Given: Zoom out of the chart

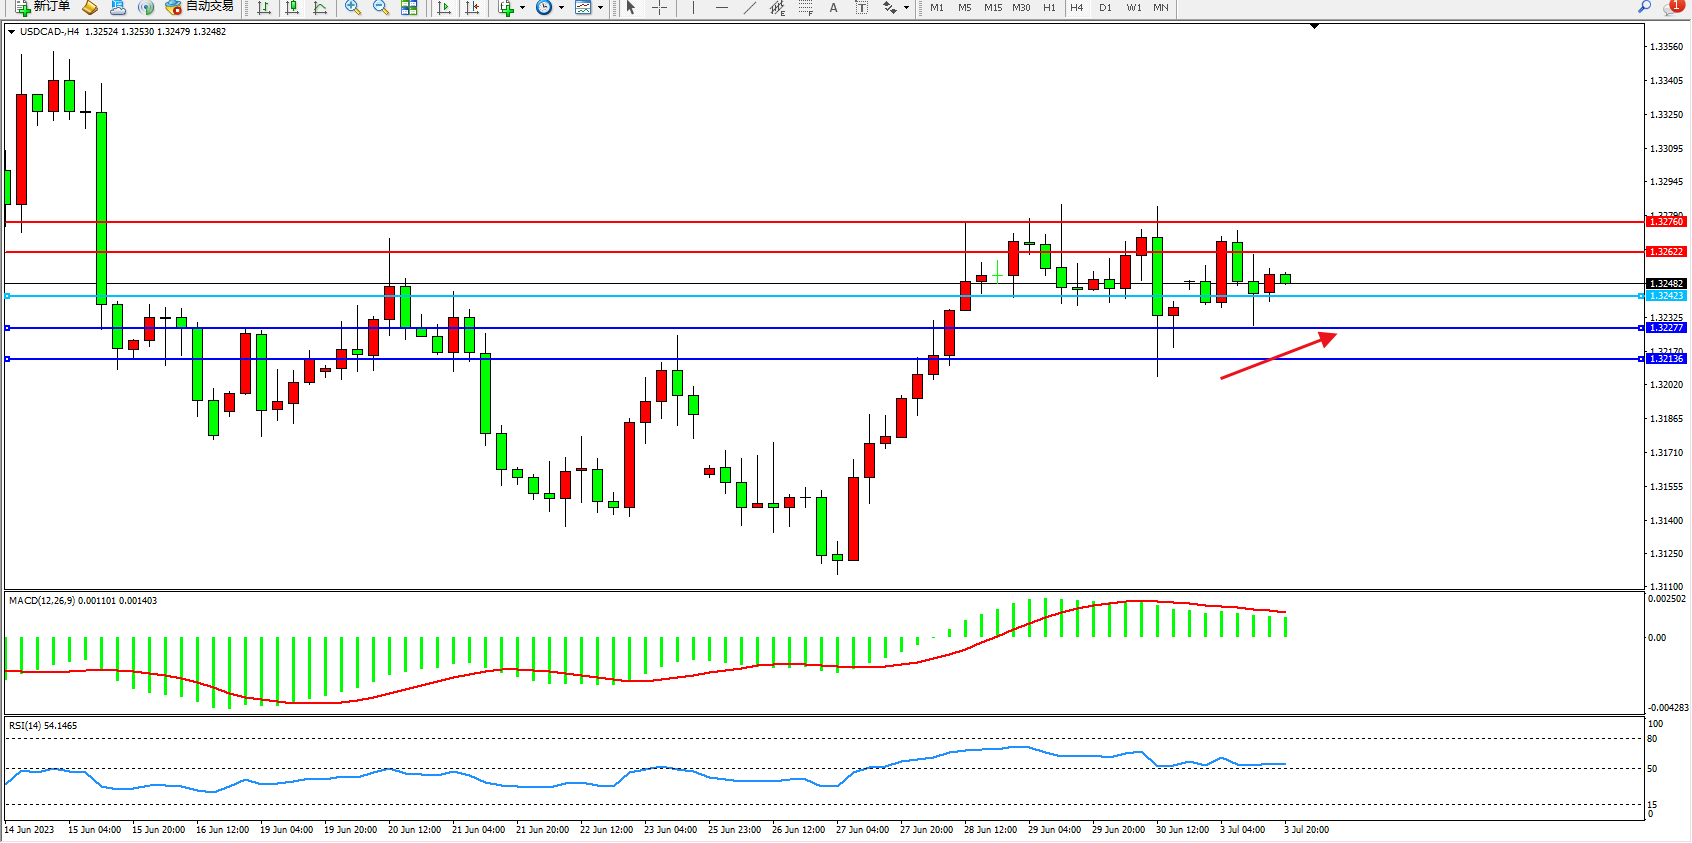Looking at the screenshot, I should [x=380, y=8].
